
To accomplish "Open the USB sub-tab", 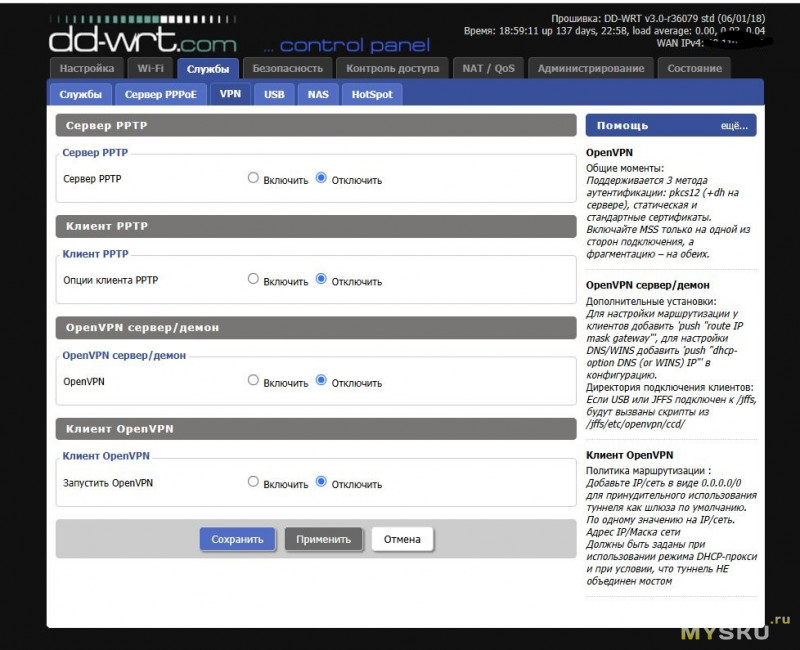I will [x=274, y=94].
